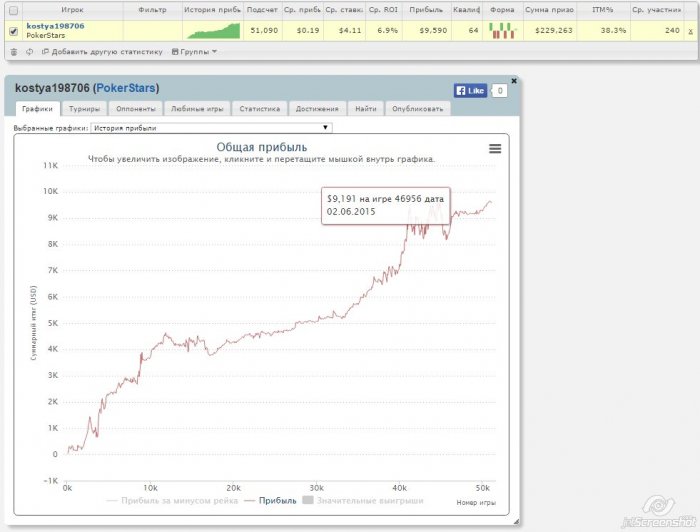
Task: Click the Общая прибыль chart title
Action: (262, 147)
